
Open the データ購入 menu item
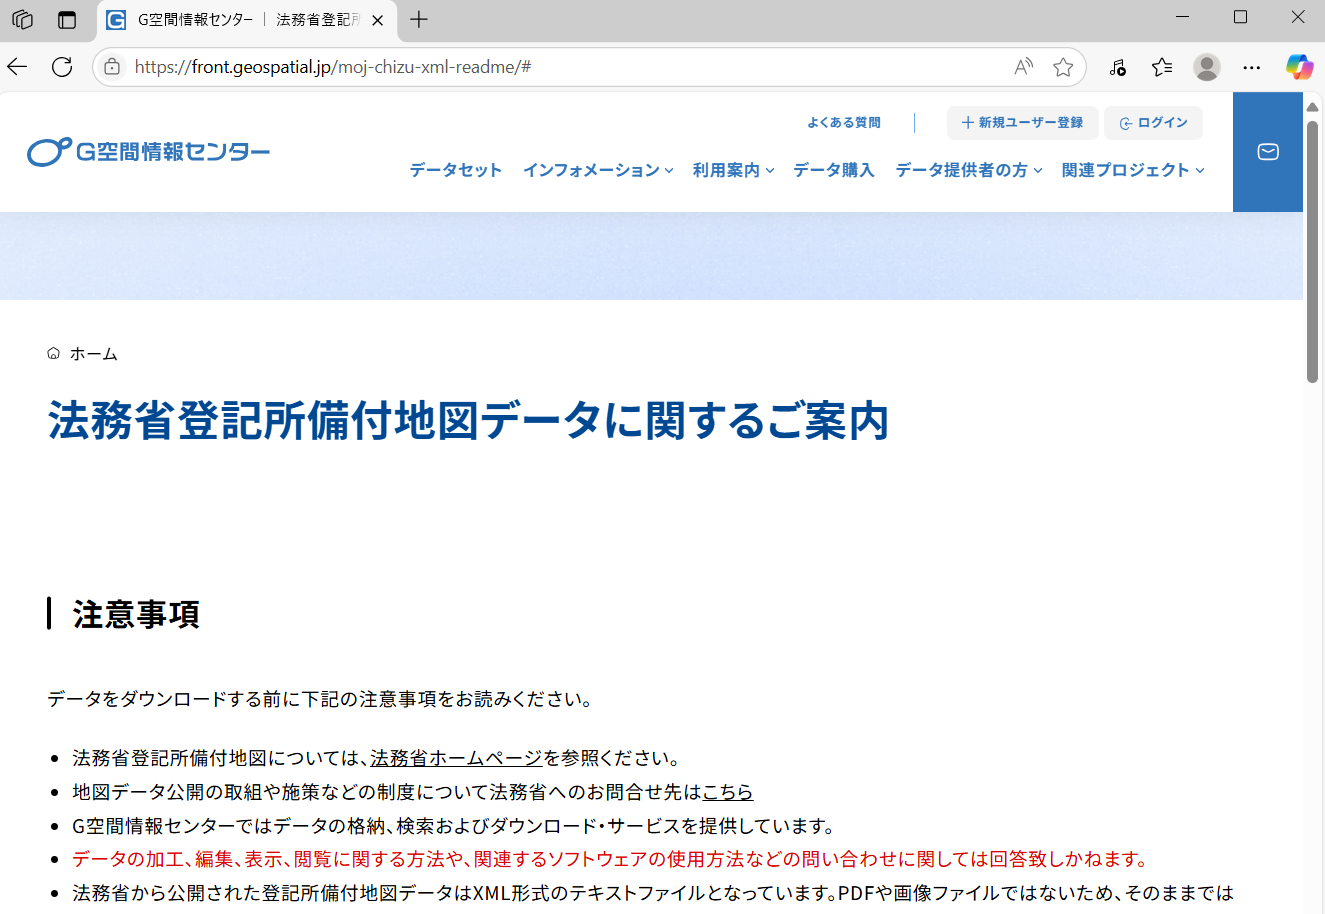pos(834,170)
